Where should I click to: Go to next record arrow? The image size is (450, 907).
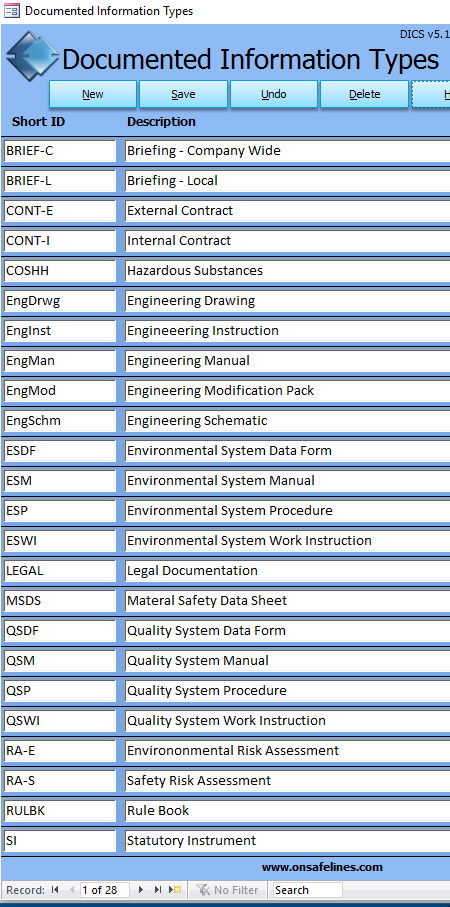click(141, 890)
